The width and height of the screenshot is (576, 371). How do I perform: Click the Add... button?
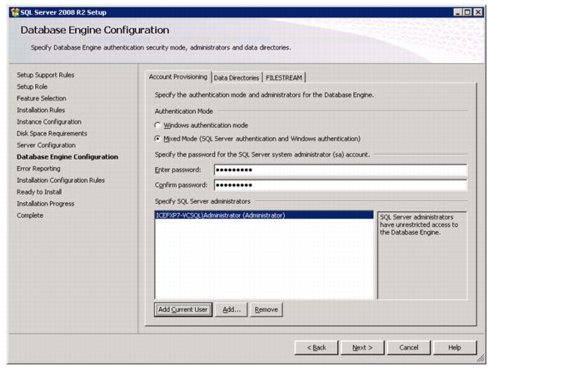click(231, 310)
